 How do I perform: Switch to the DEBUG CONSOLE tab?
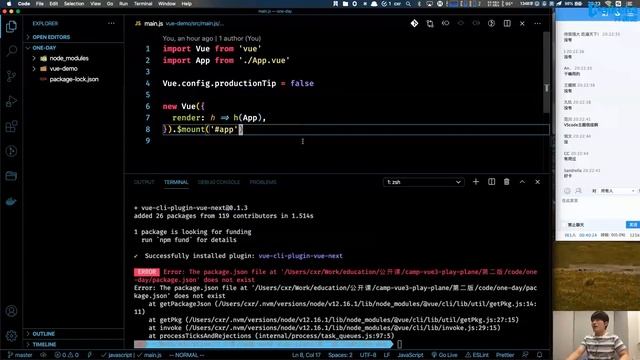click(x=219, y=182)
